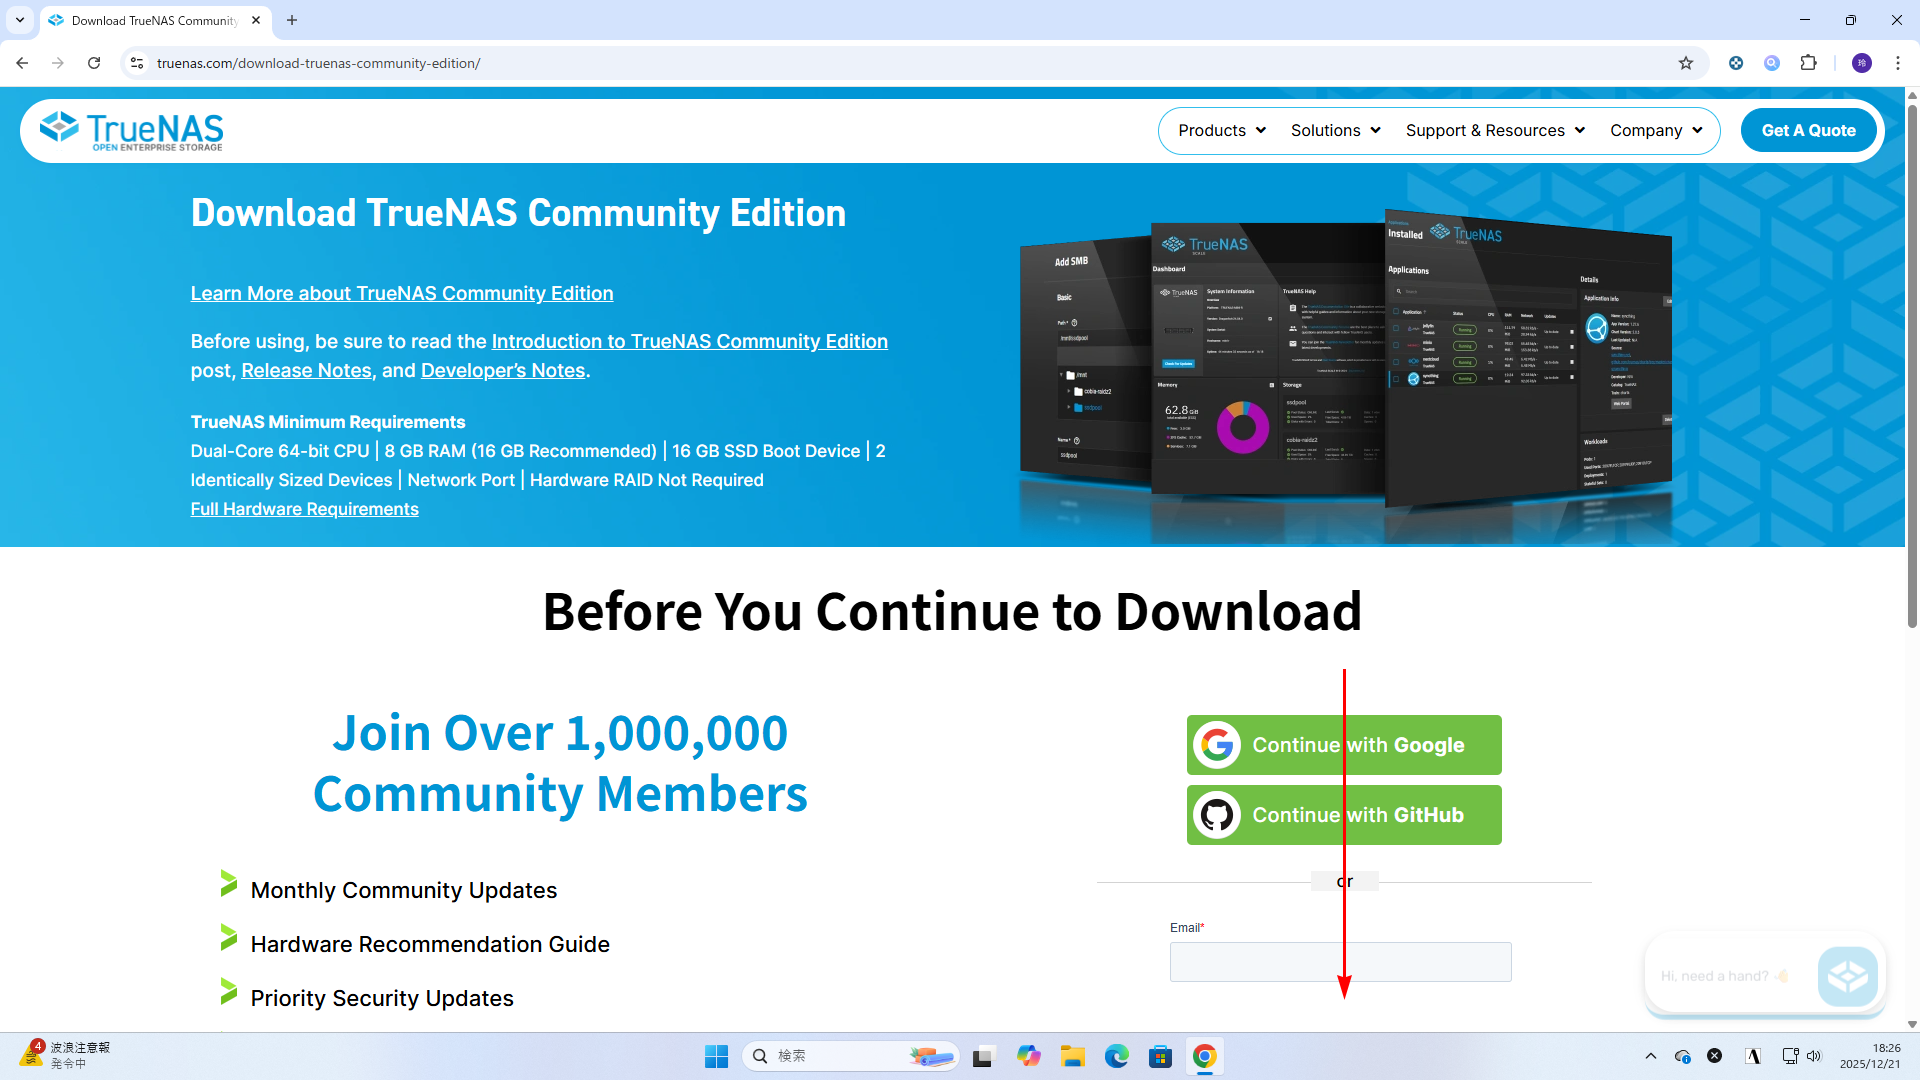Bookmark this page with star icon

coord(1686,63)
